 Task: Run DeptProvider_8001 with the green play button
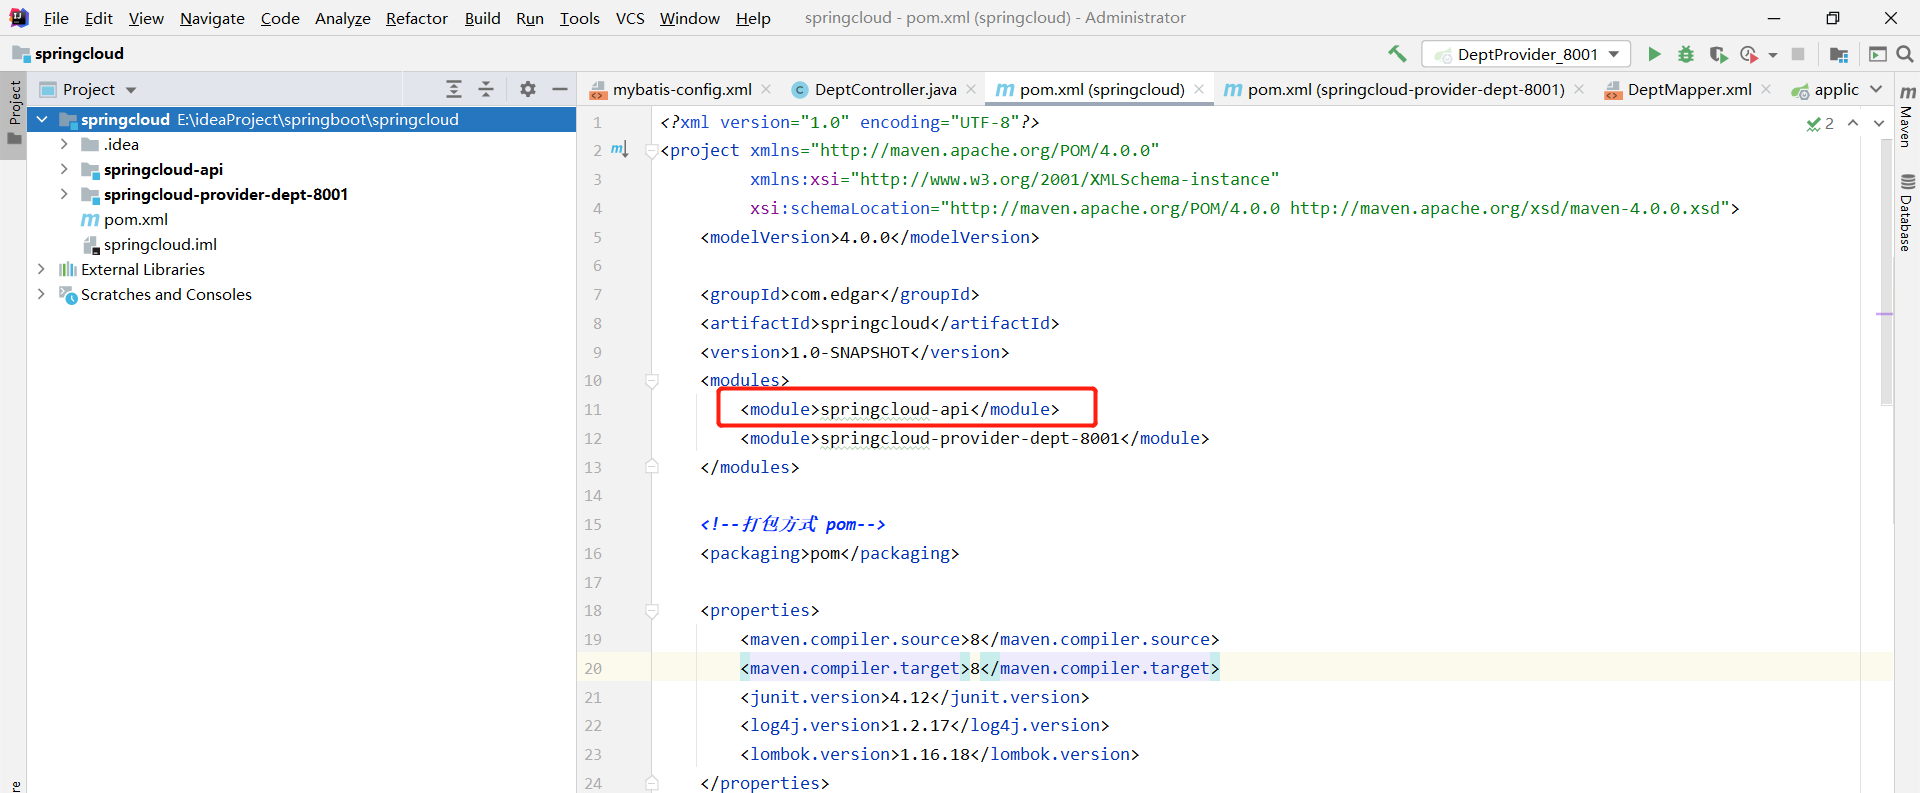point(1654,54)
